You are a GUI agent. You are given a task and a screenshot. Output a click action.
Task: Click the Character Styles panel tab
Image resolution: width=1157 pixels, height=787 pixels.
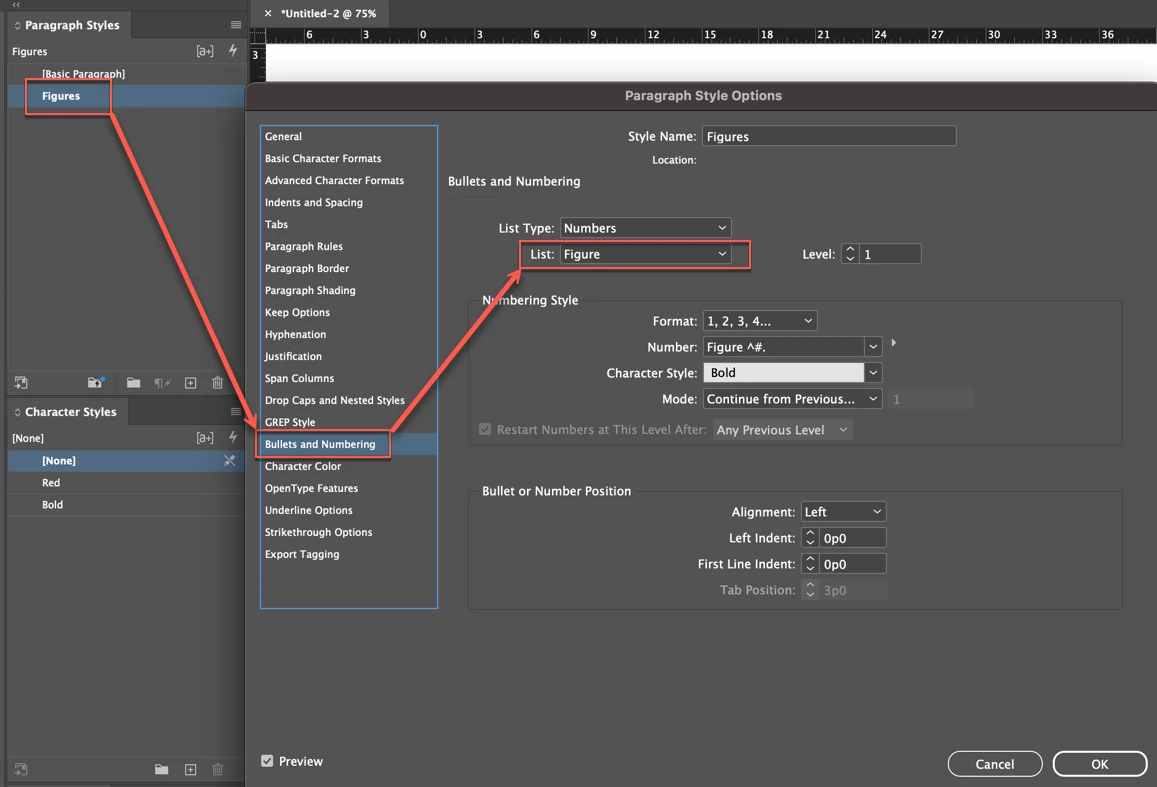(x=70, y=412)
